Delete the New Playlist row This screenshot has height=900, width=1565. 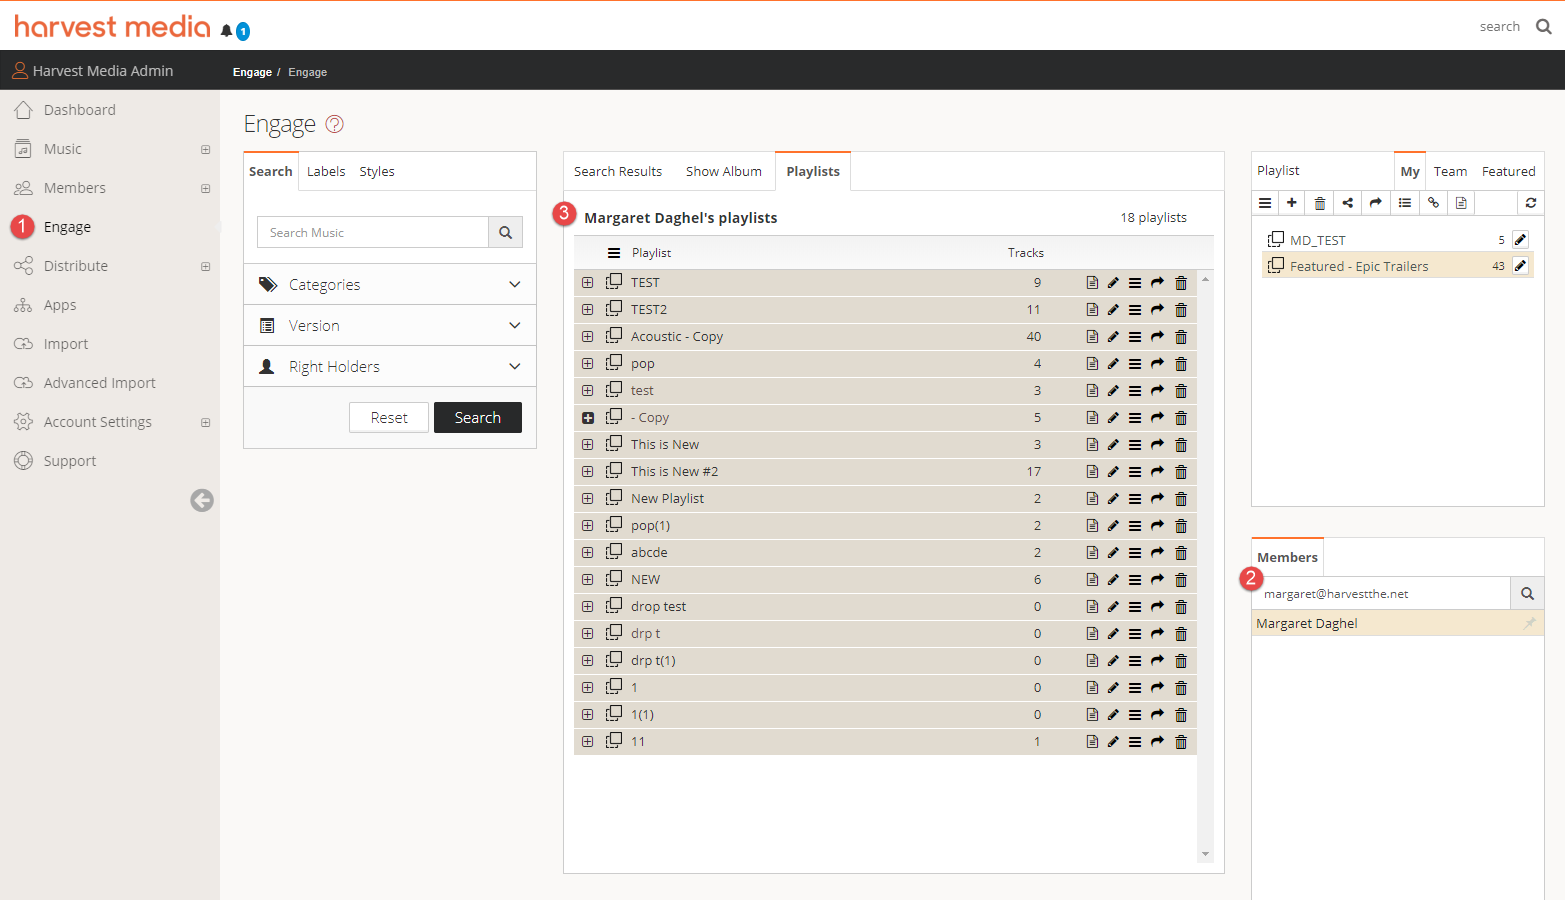click(1181, 499)
